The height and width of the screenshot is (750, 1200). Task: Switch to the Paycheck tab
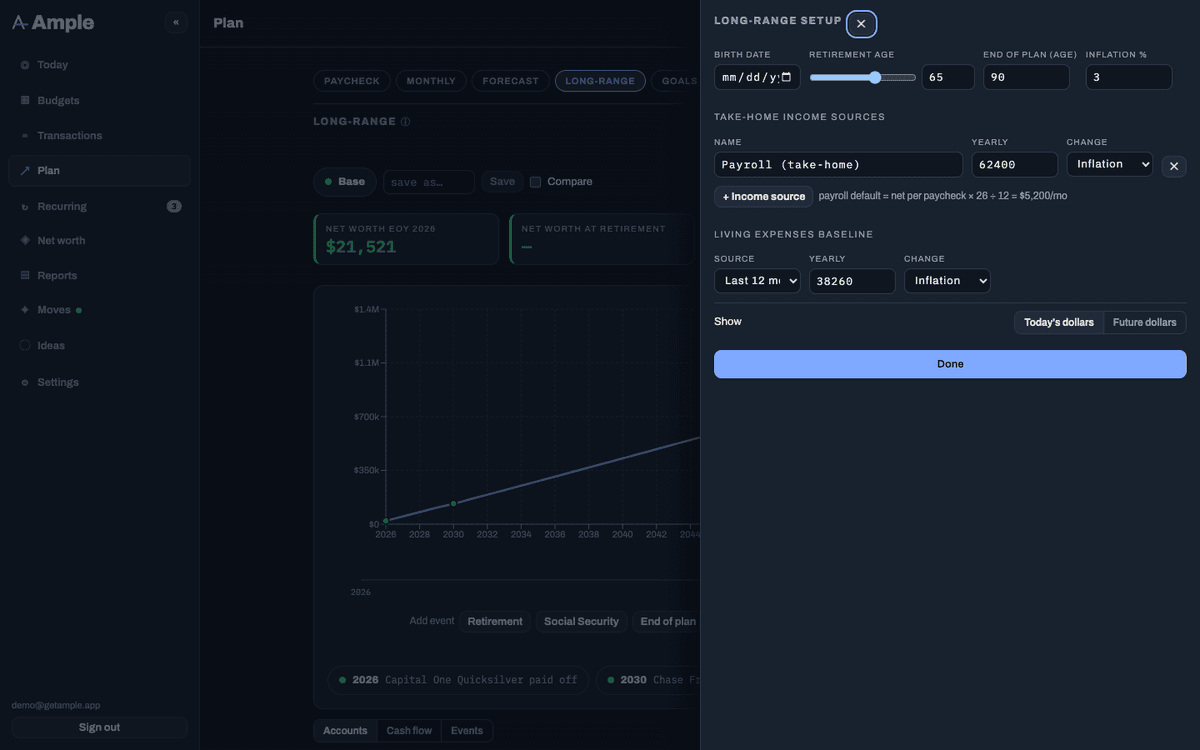click(x=352, y=81)
